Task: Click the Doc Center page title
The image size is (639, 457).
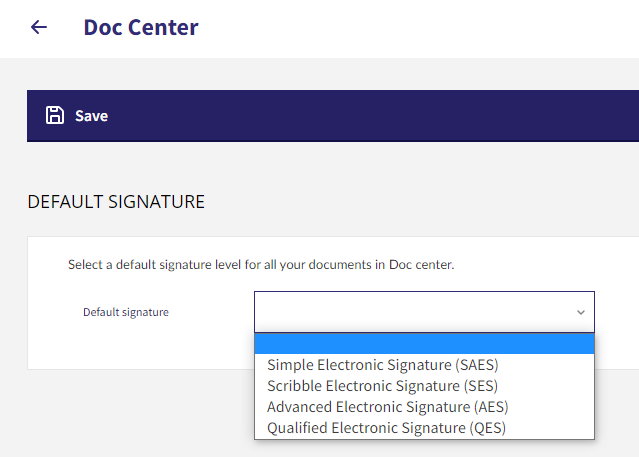Action: 141,28
